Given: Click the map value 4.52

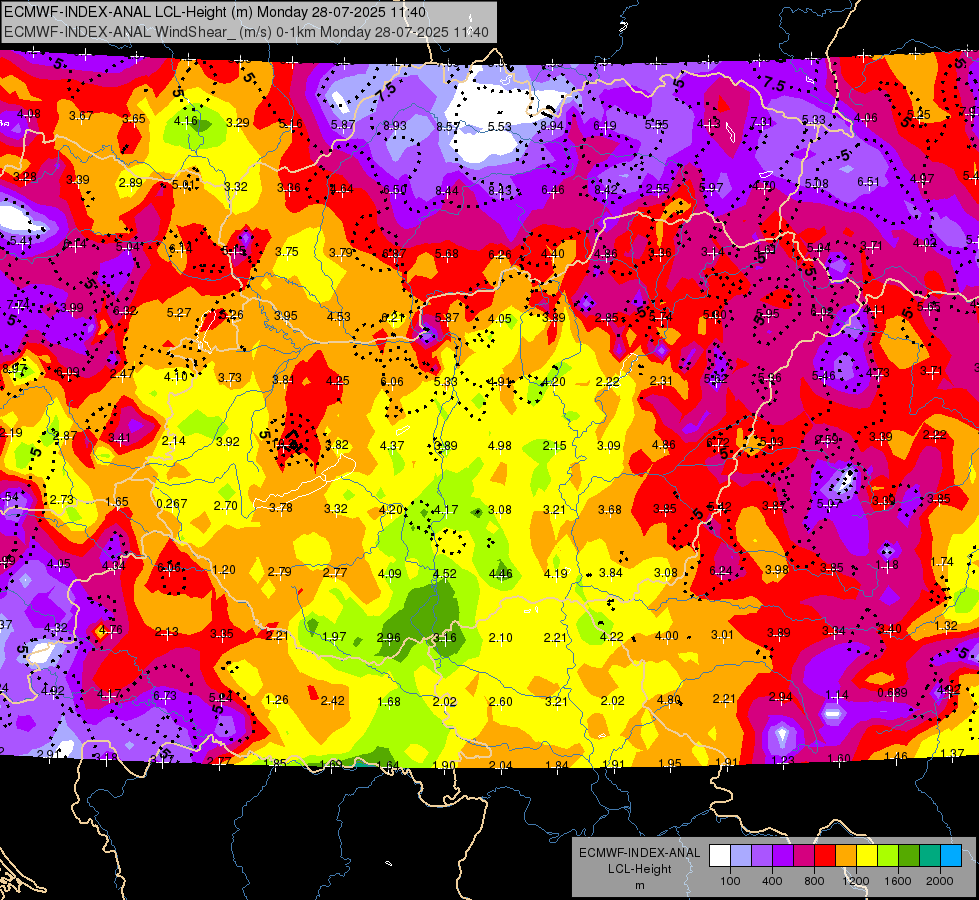Looking at the screenshot, I should click(445, 573).
